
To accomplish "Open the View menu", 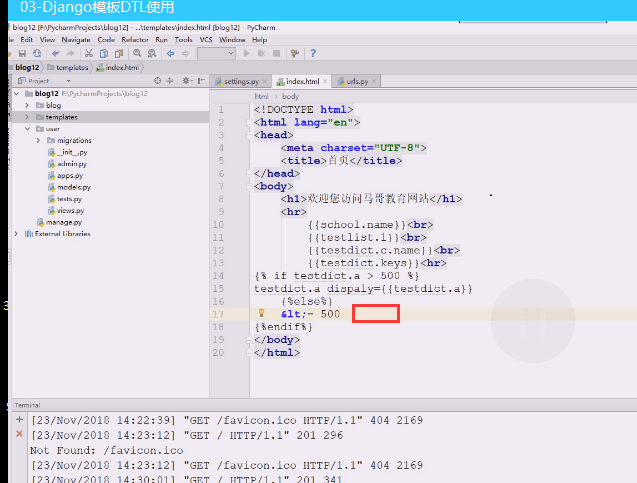I will [47, 40].
